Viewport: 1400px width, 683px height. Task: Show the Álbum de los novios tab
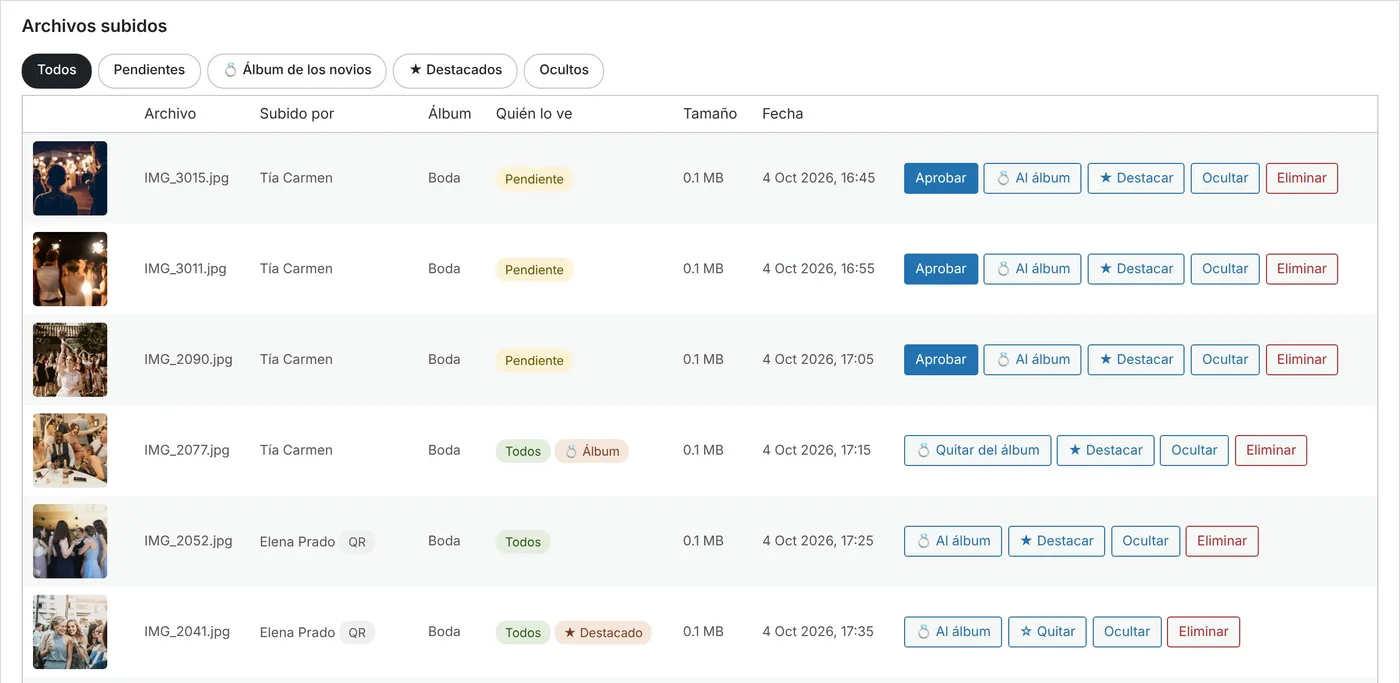297,70
